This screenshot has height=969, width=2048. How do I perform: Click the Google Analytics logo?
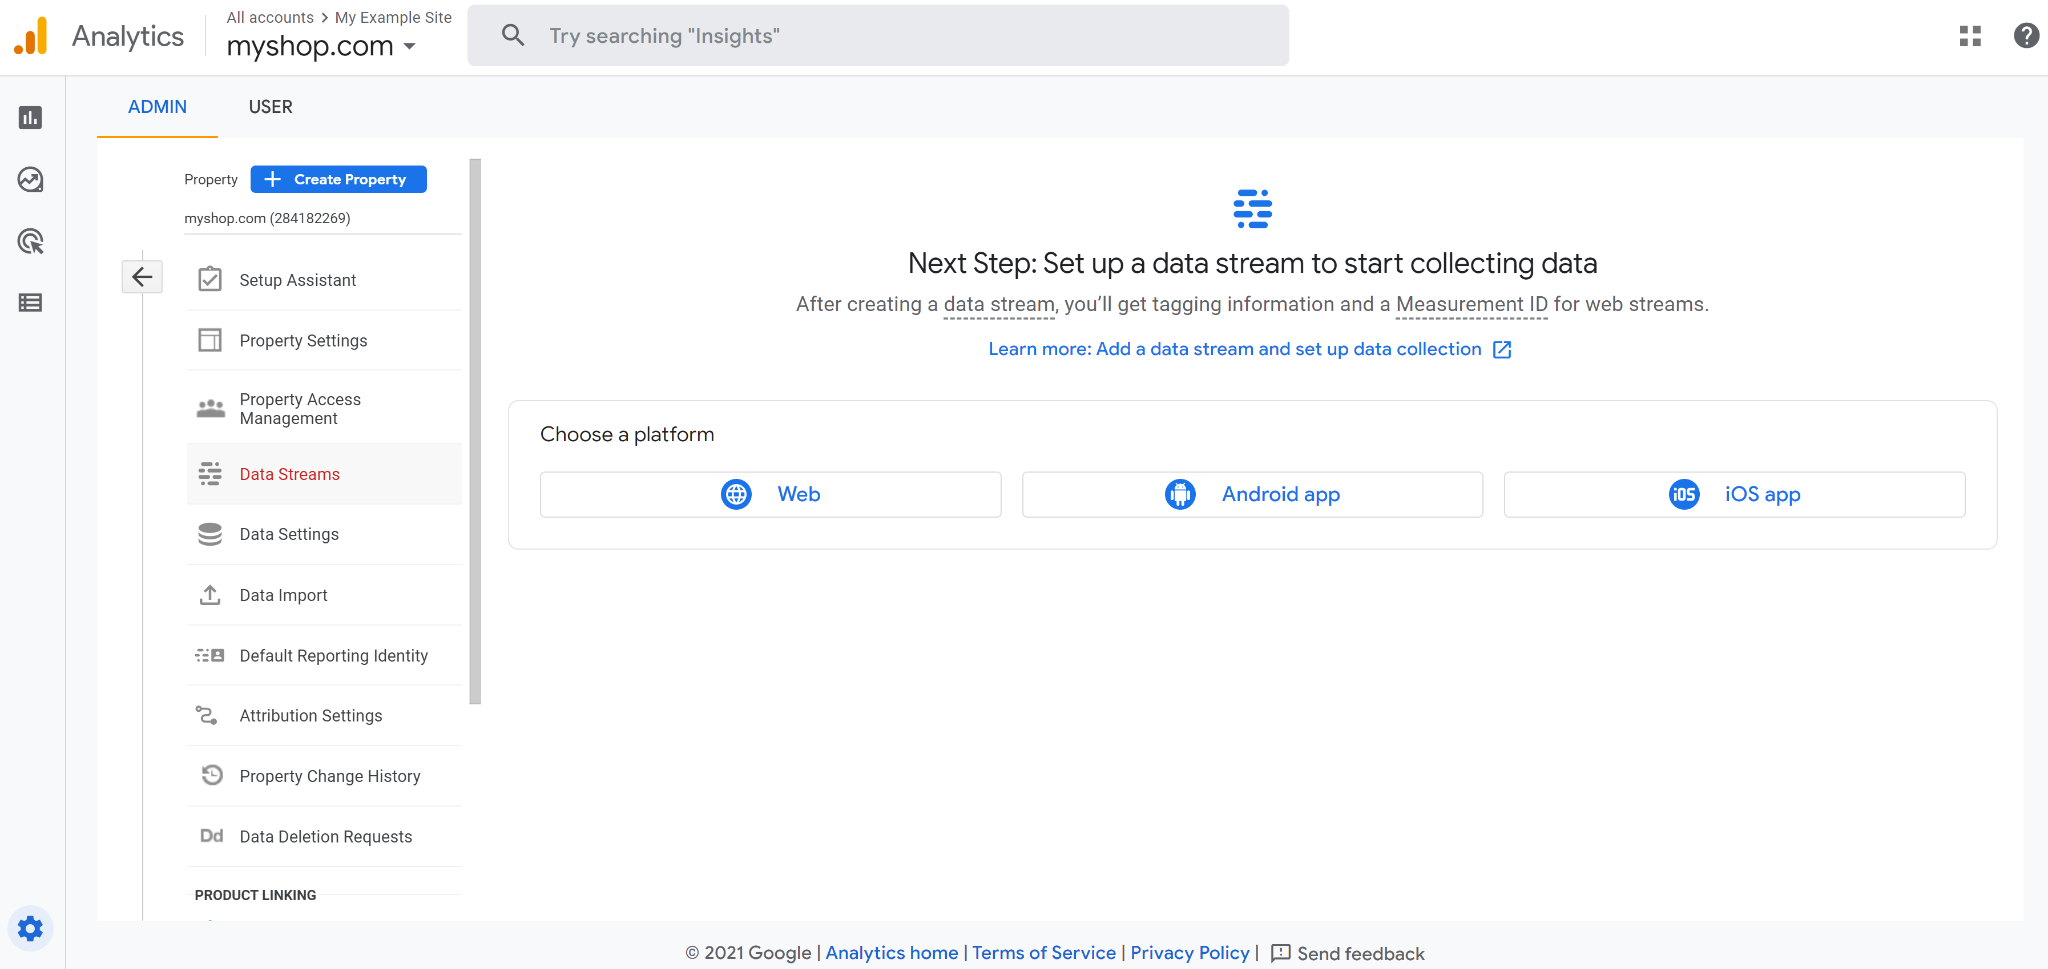pos(30,35)
